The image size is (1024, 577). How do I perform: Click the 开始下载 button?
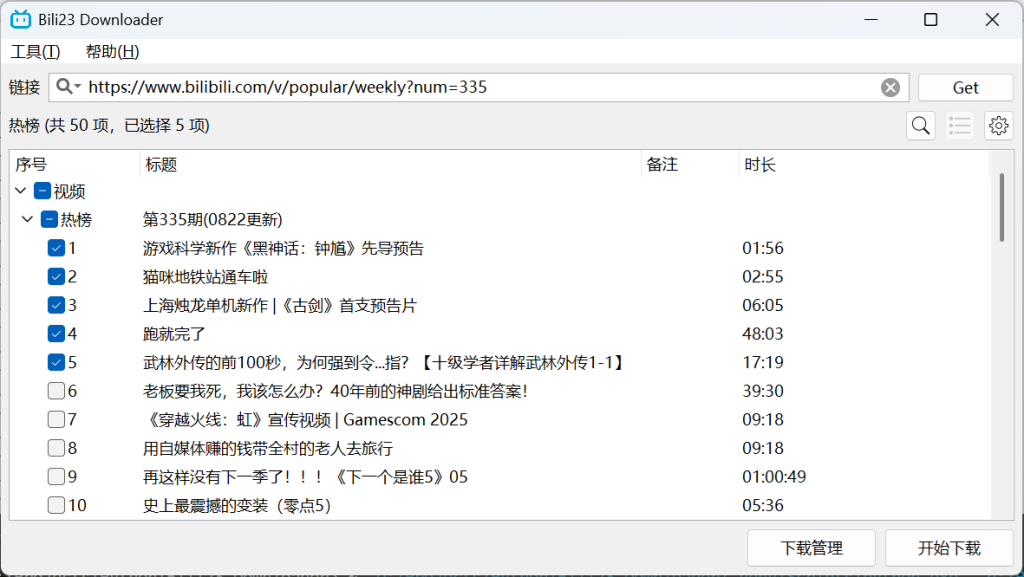tap(948, 548)
